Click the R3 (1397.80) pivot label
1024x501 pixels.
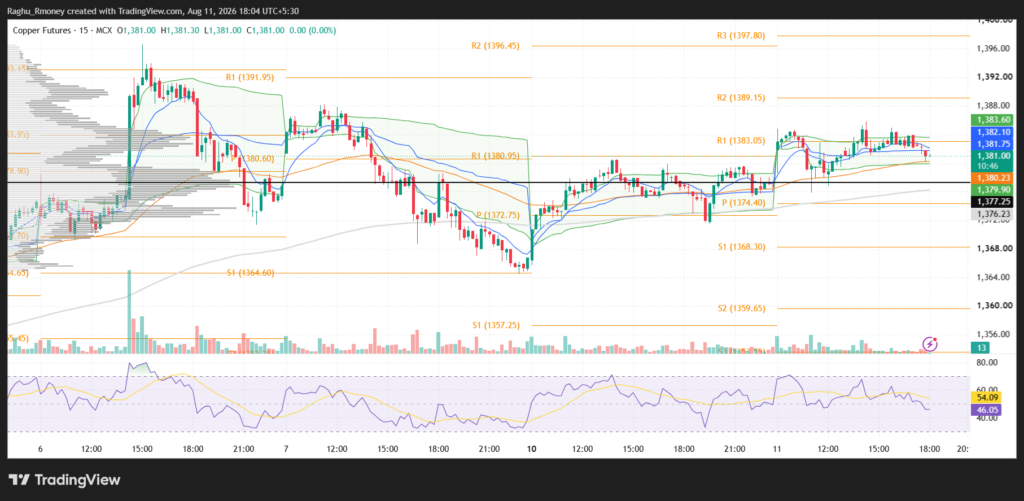739,36
